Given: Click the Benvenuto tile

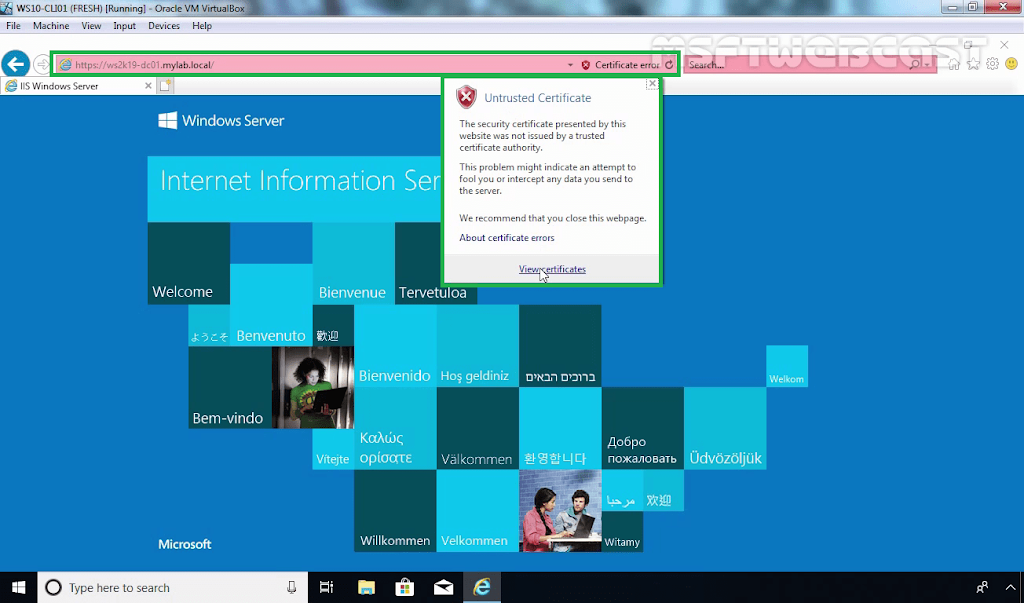Looking at the screenshot, I should pos(271,305).
